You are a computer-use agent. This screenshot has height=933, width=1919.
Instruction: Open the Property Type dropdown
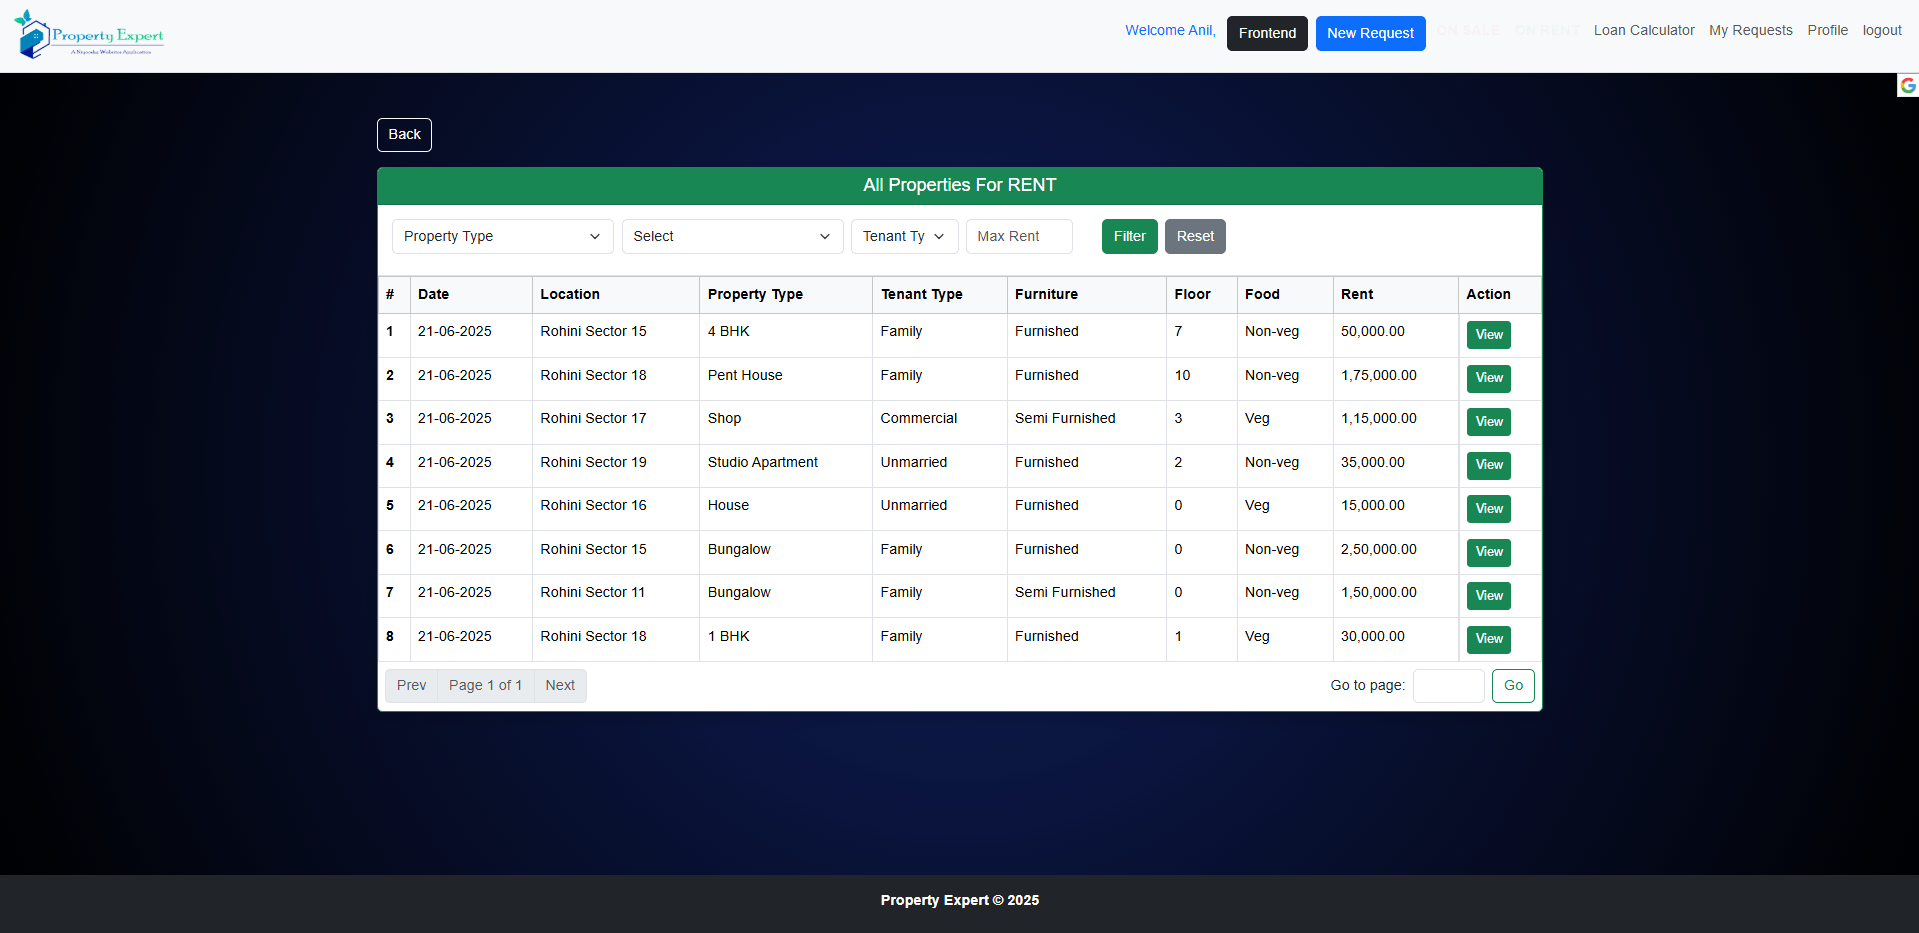pyautogui.click(x=501, y=237)
